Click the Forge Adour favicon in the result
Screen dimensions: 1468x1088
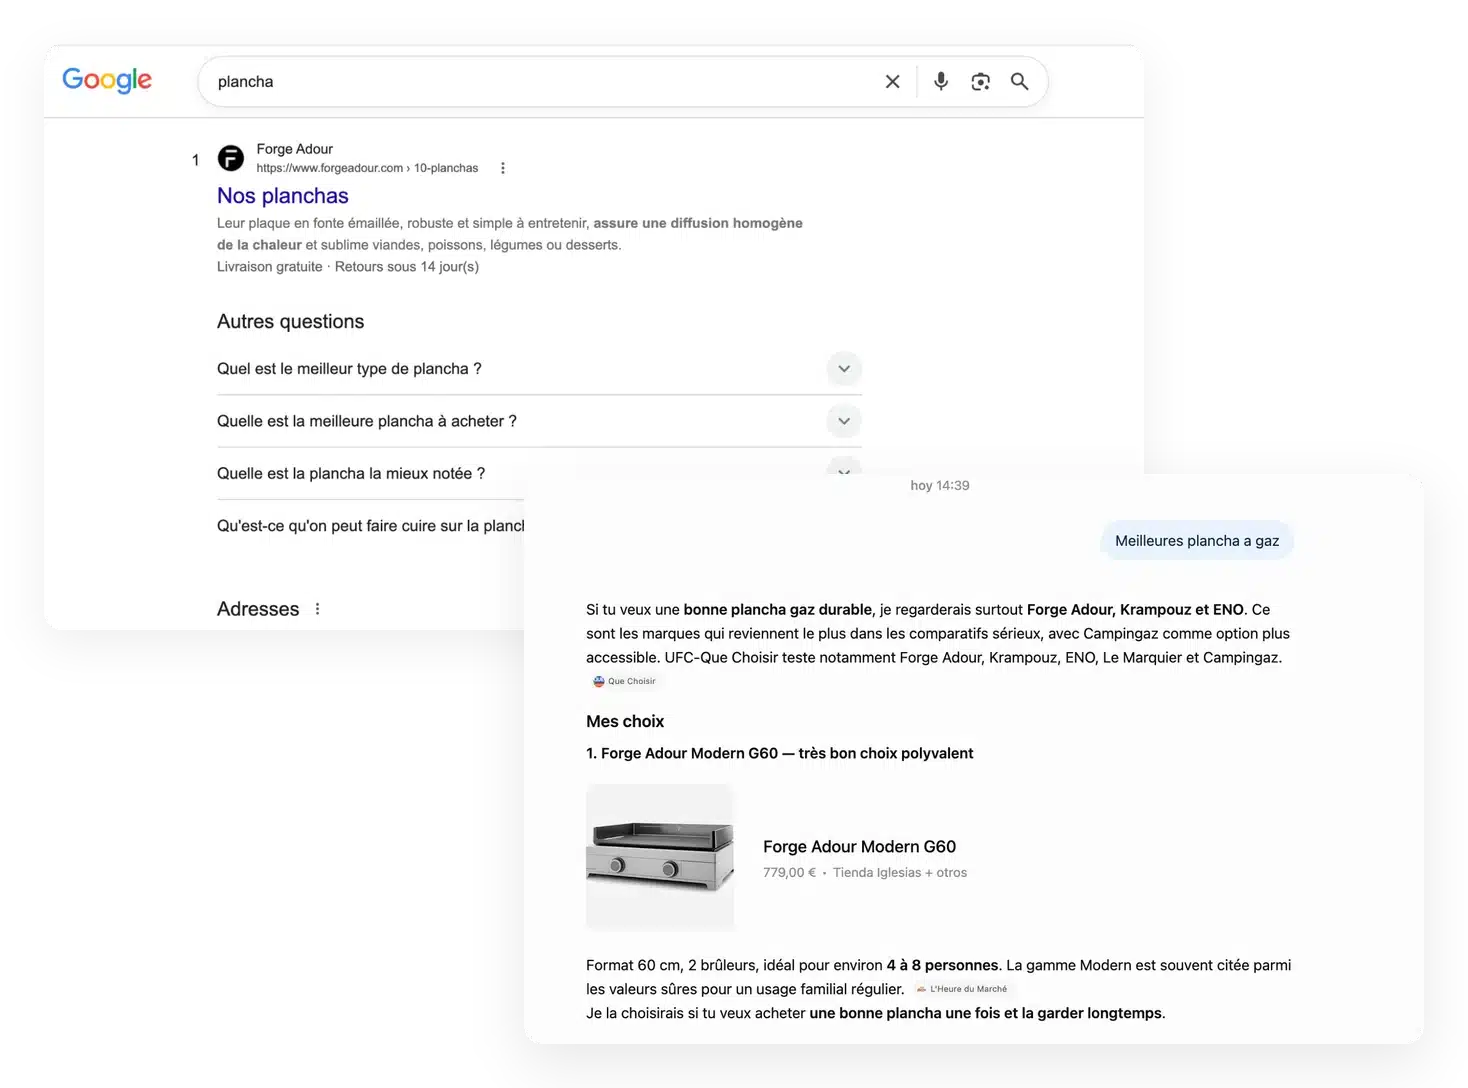pos(231,158)
